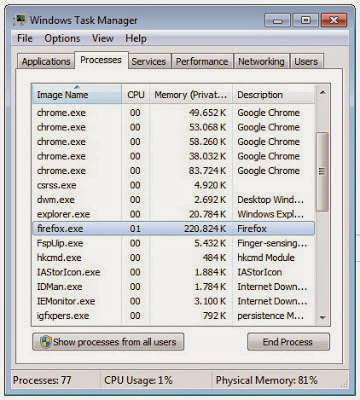Click the CPU Usage: 1% status entry
The height and width of the screenshot is (400, 360).
138,380
